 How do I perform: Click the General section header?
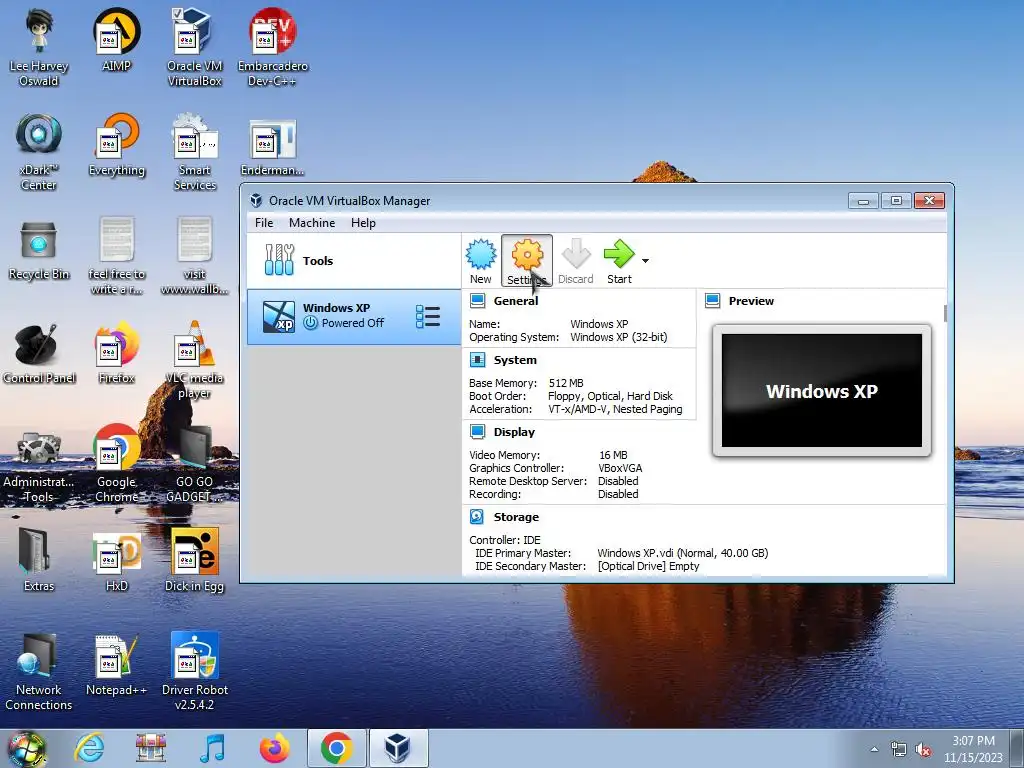[x=516, y=301]
